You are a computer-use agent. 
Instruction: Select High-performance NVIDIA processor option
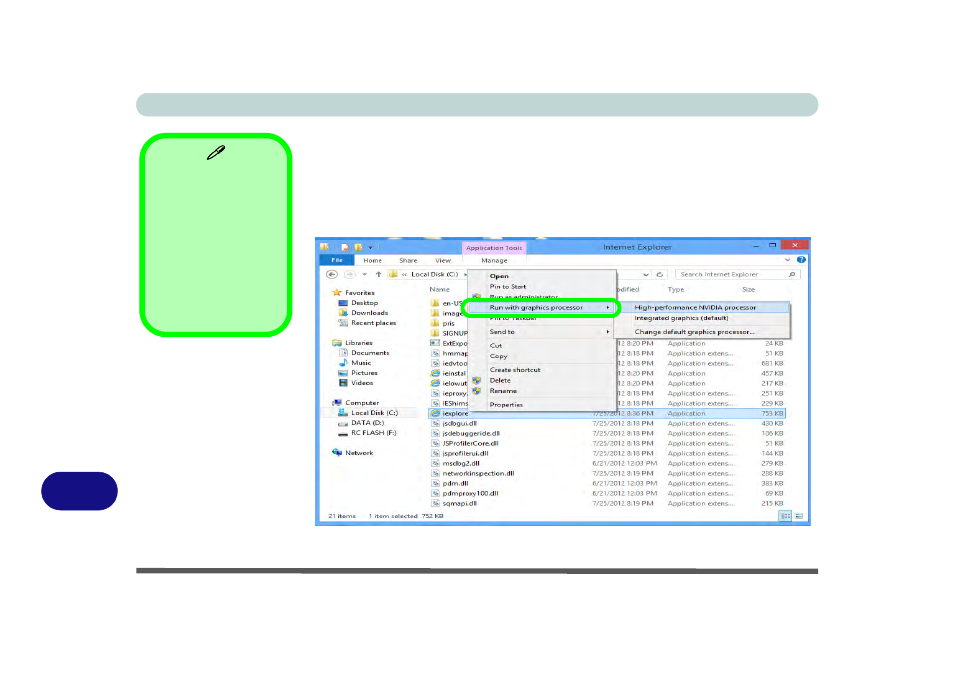[x=703, y=308]
